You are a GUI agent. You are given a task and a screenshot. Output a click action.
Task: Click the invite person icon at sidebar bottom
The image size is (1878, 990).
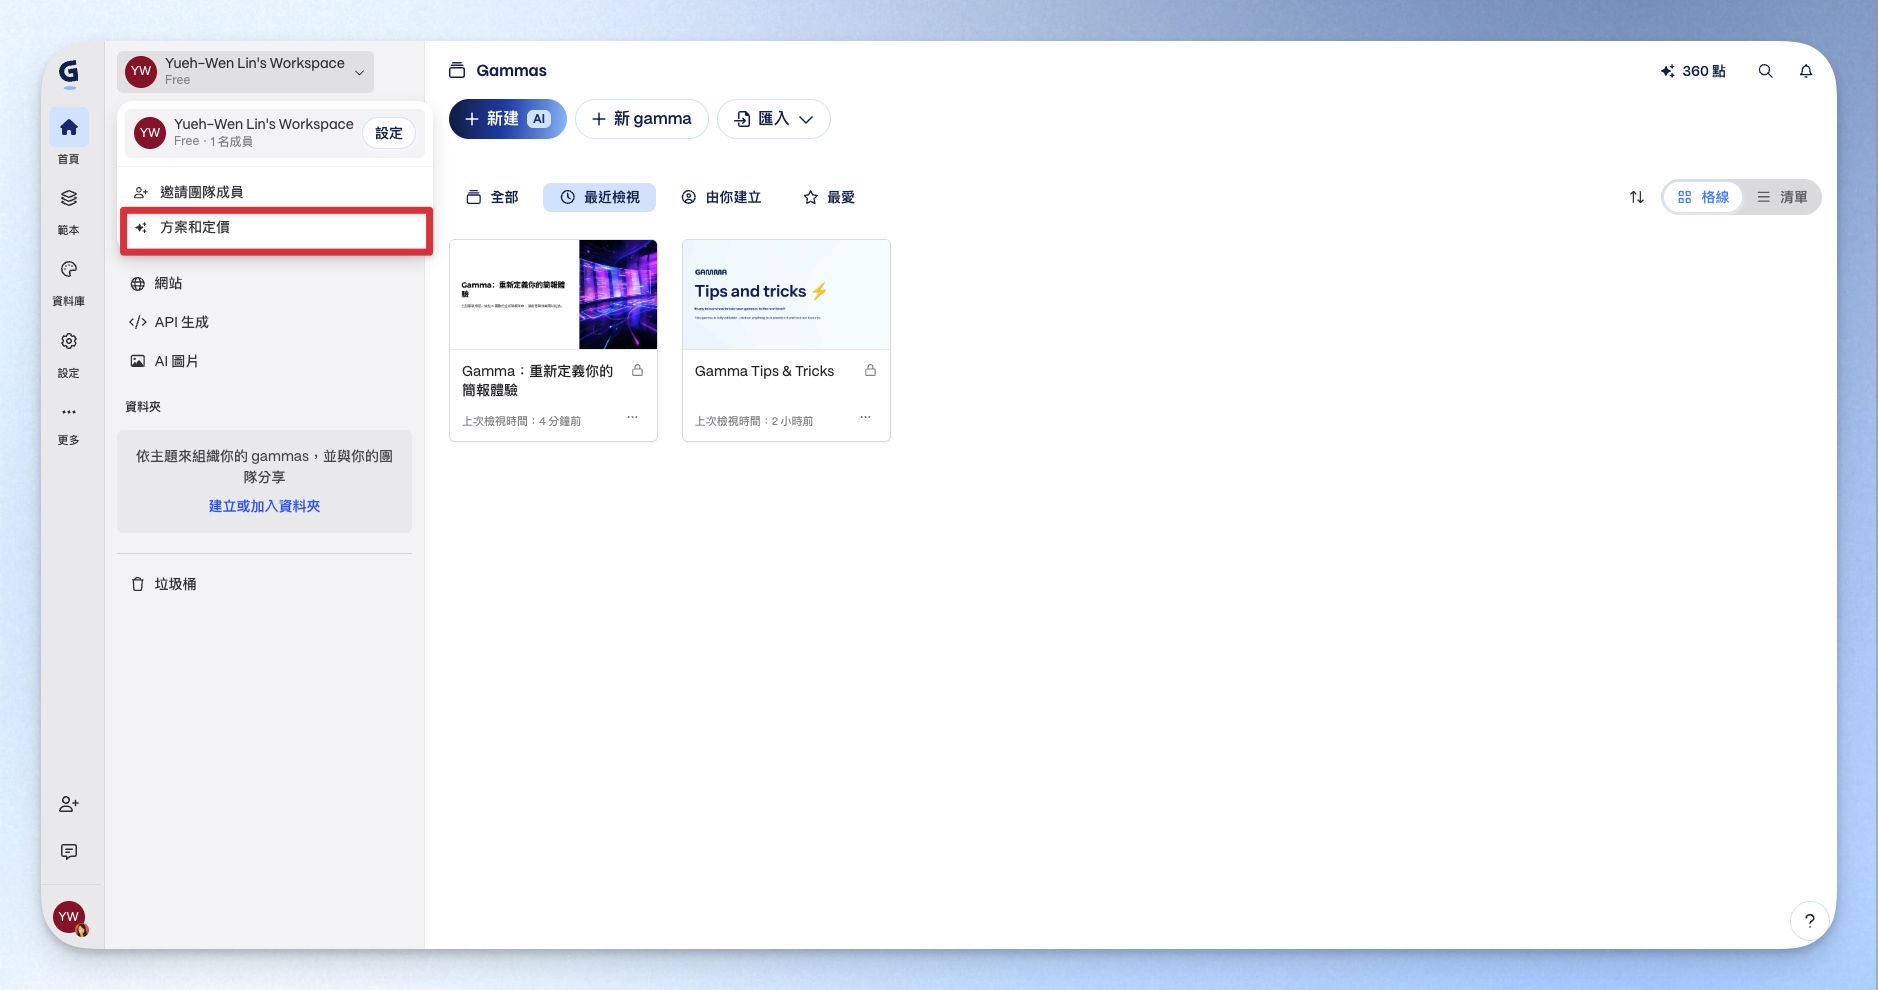pos(68,804)
